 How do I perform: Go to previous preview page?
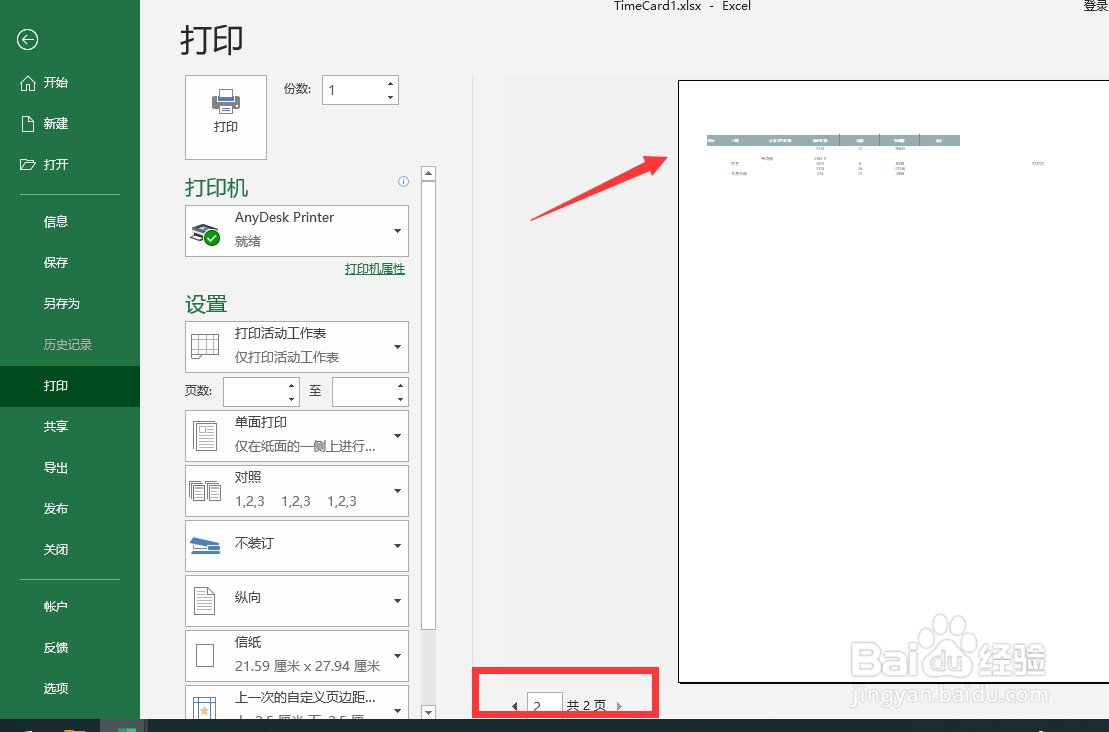514,706
